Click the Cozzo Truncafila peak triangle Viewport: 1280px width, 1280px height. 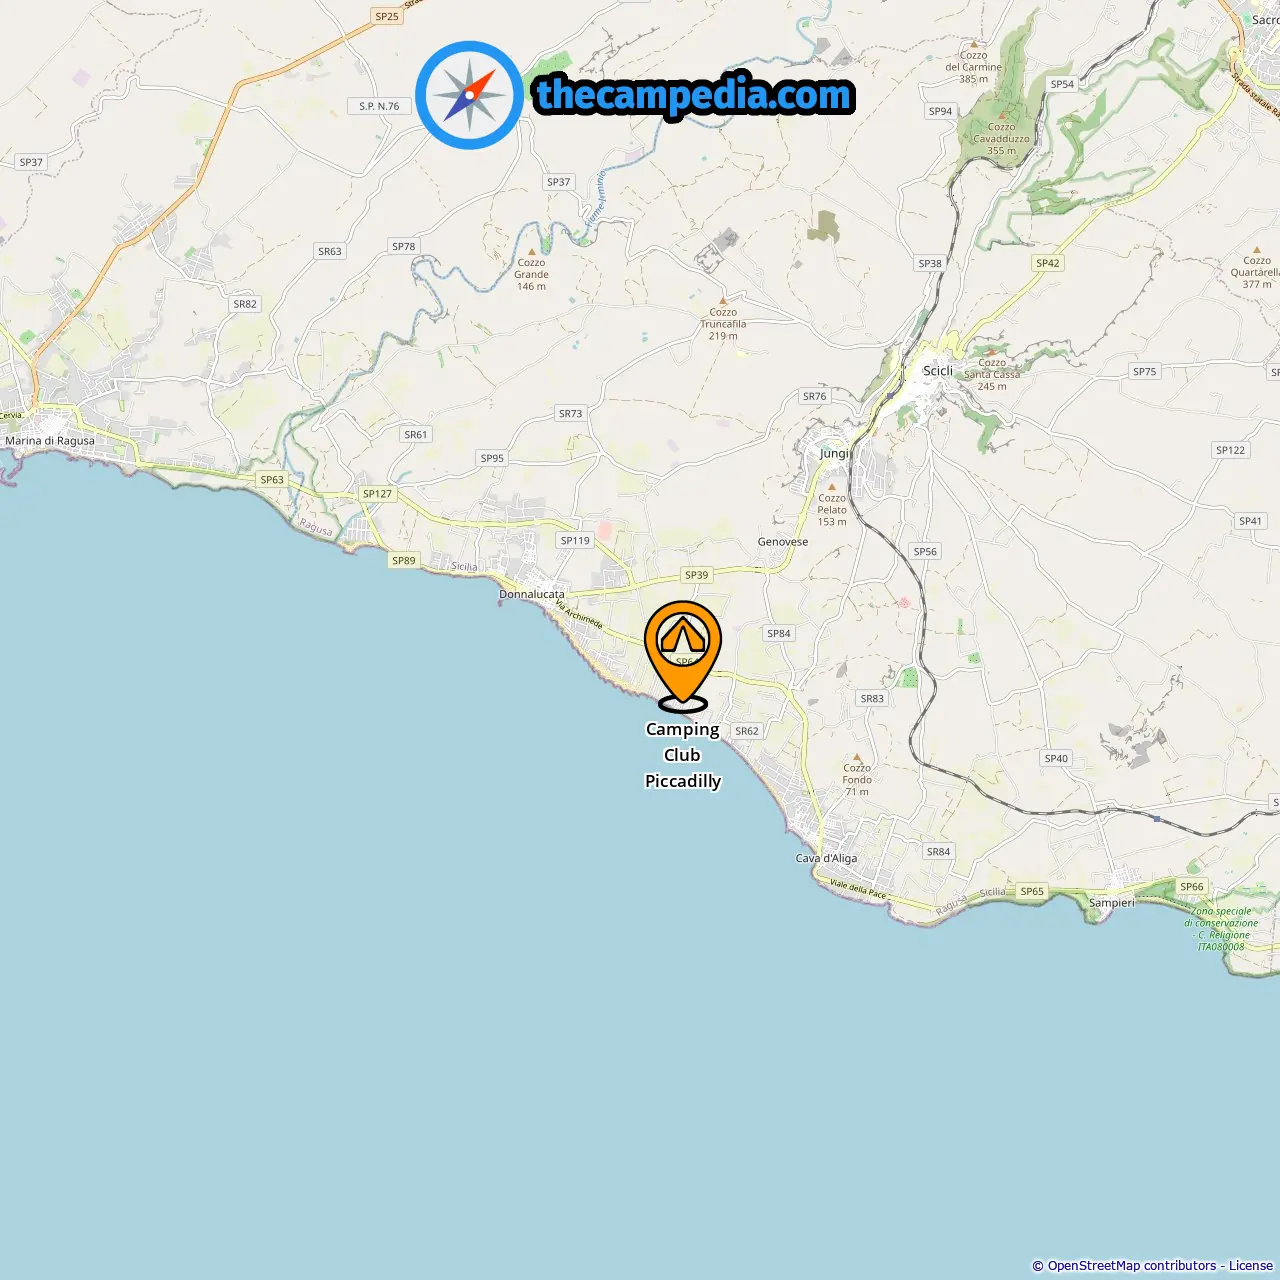(x=723, y=300)
